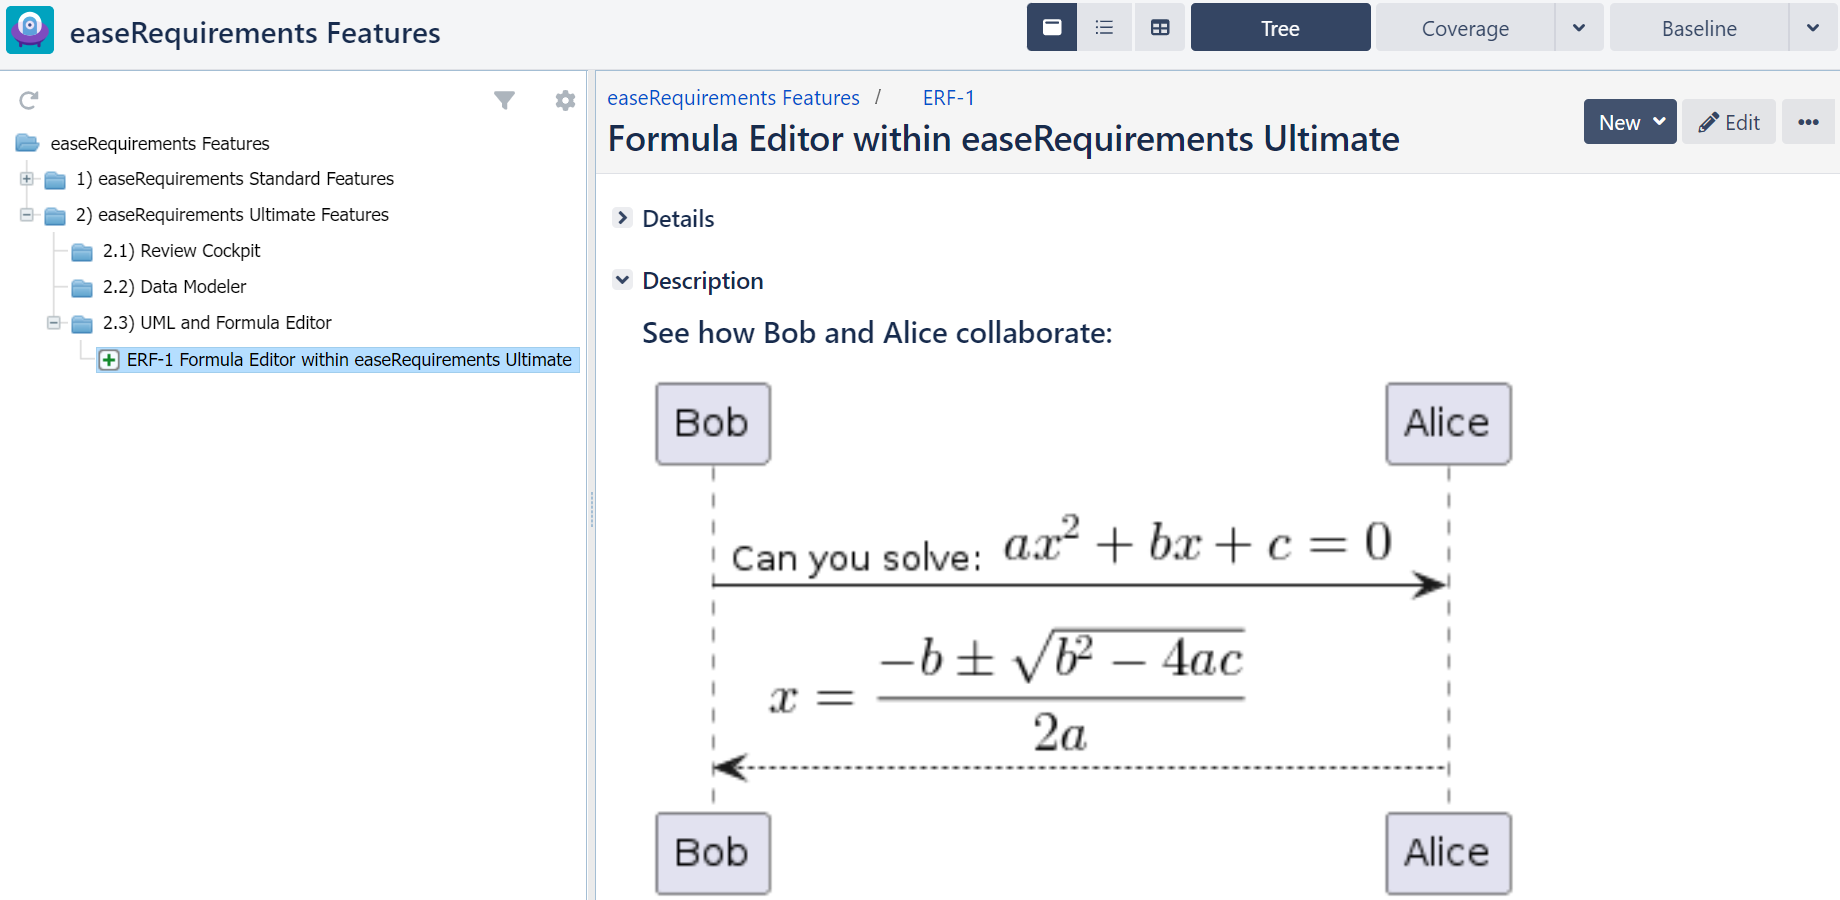
Task: Open tree settings gear
Action: (565, 100)
